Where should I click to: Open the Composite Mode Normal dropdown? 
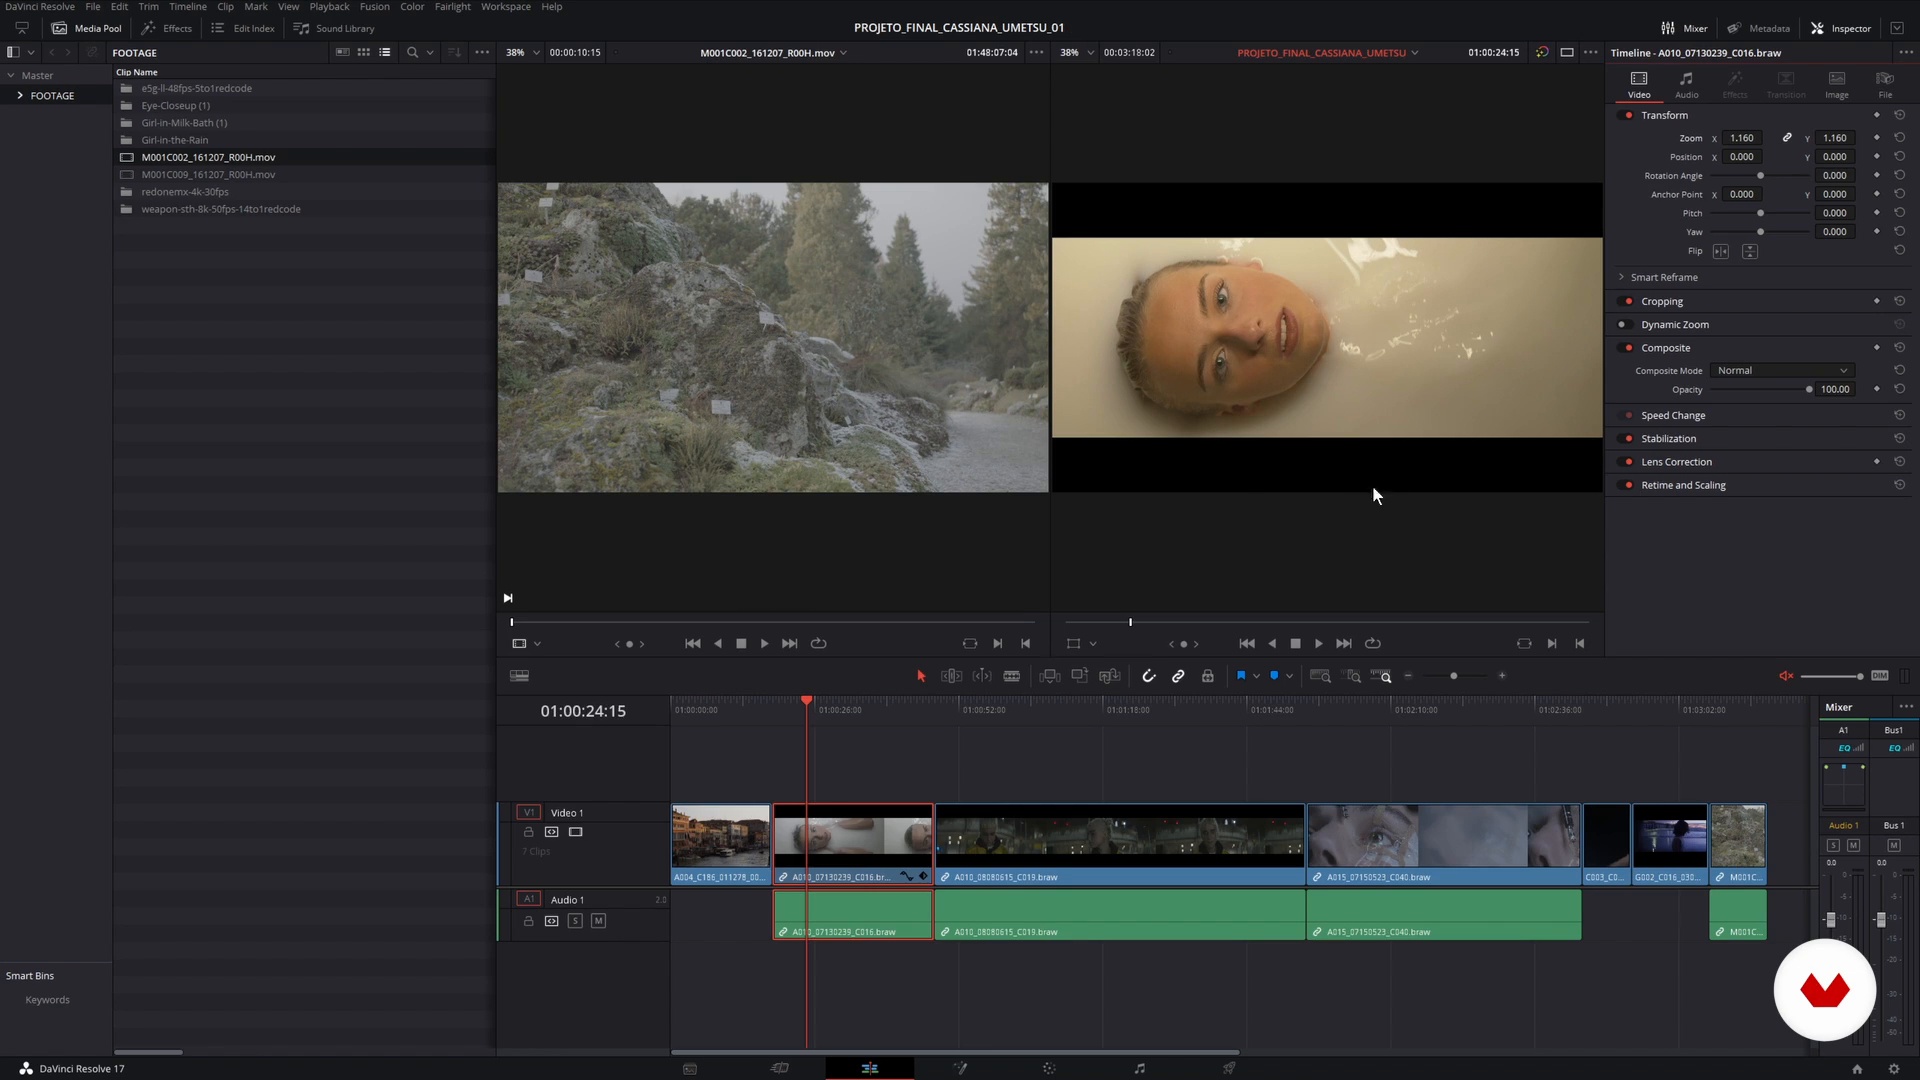click(1781, 370)
